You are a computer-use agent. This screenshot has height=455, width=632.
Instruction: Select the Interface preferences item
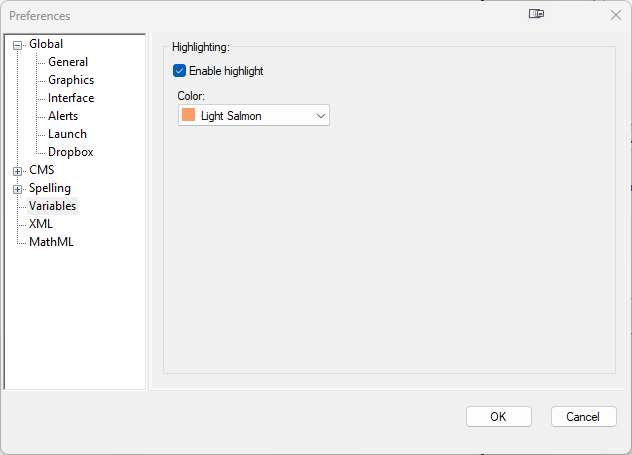(x=71, y=98)
